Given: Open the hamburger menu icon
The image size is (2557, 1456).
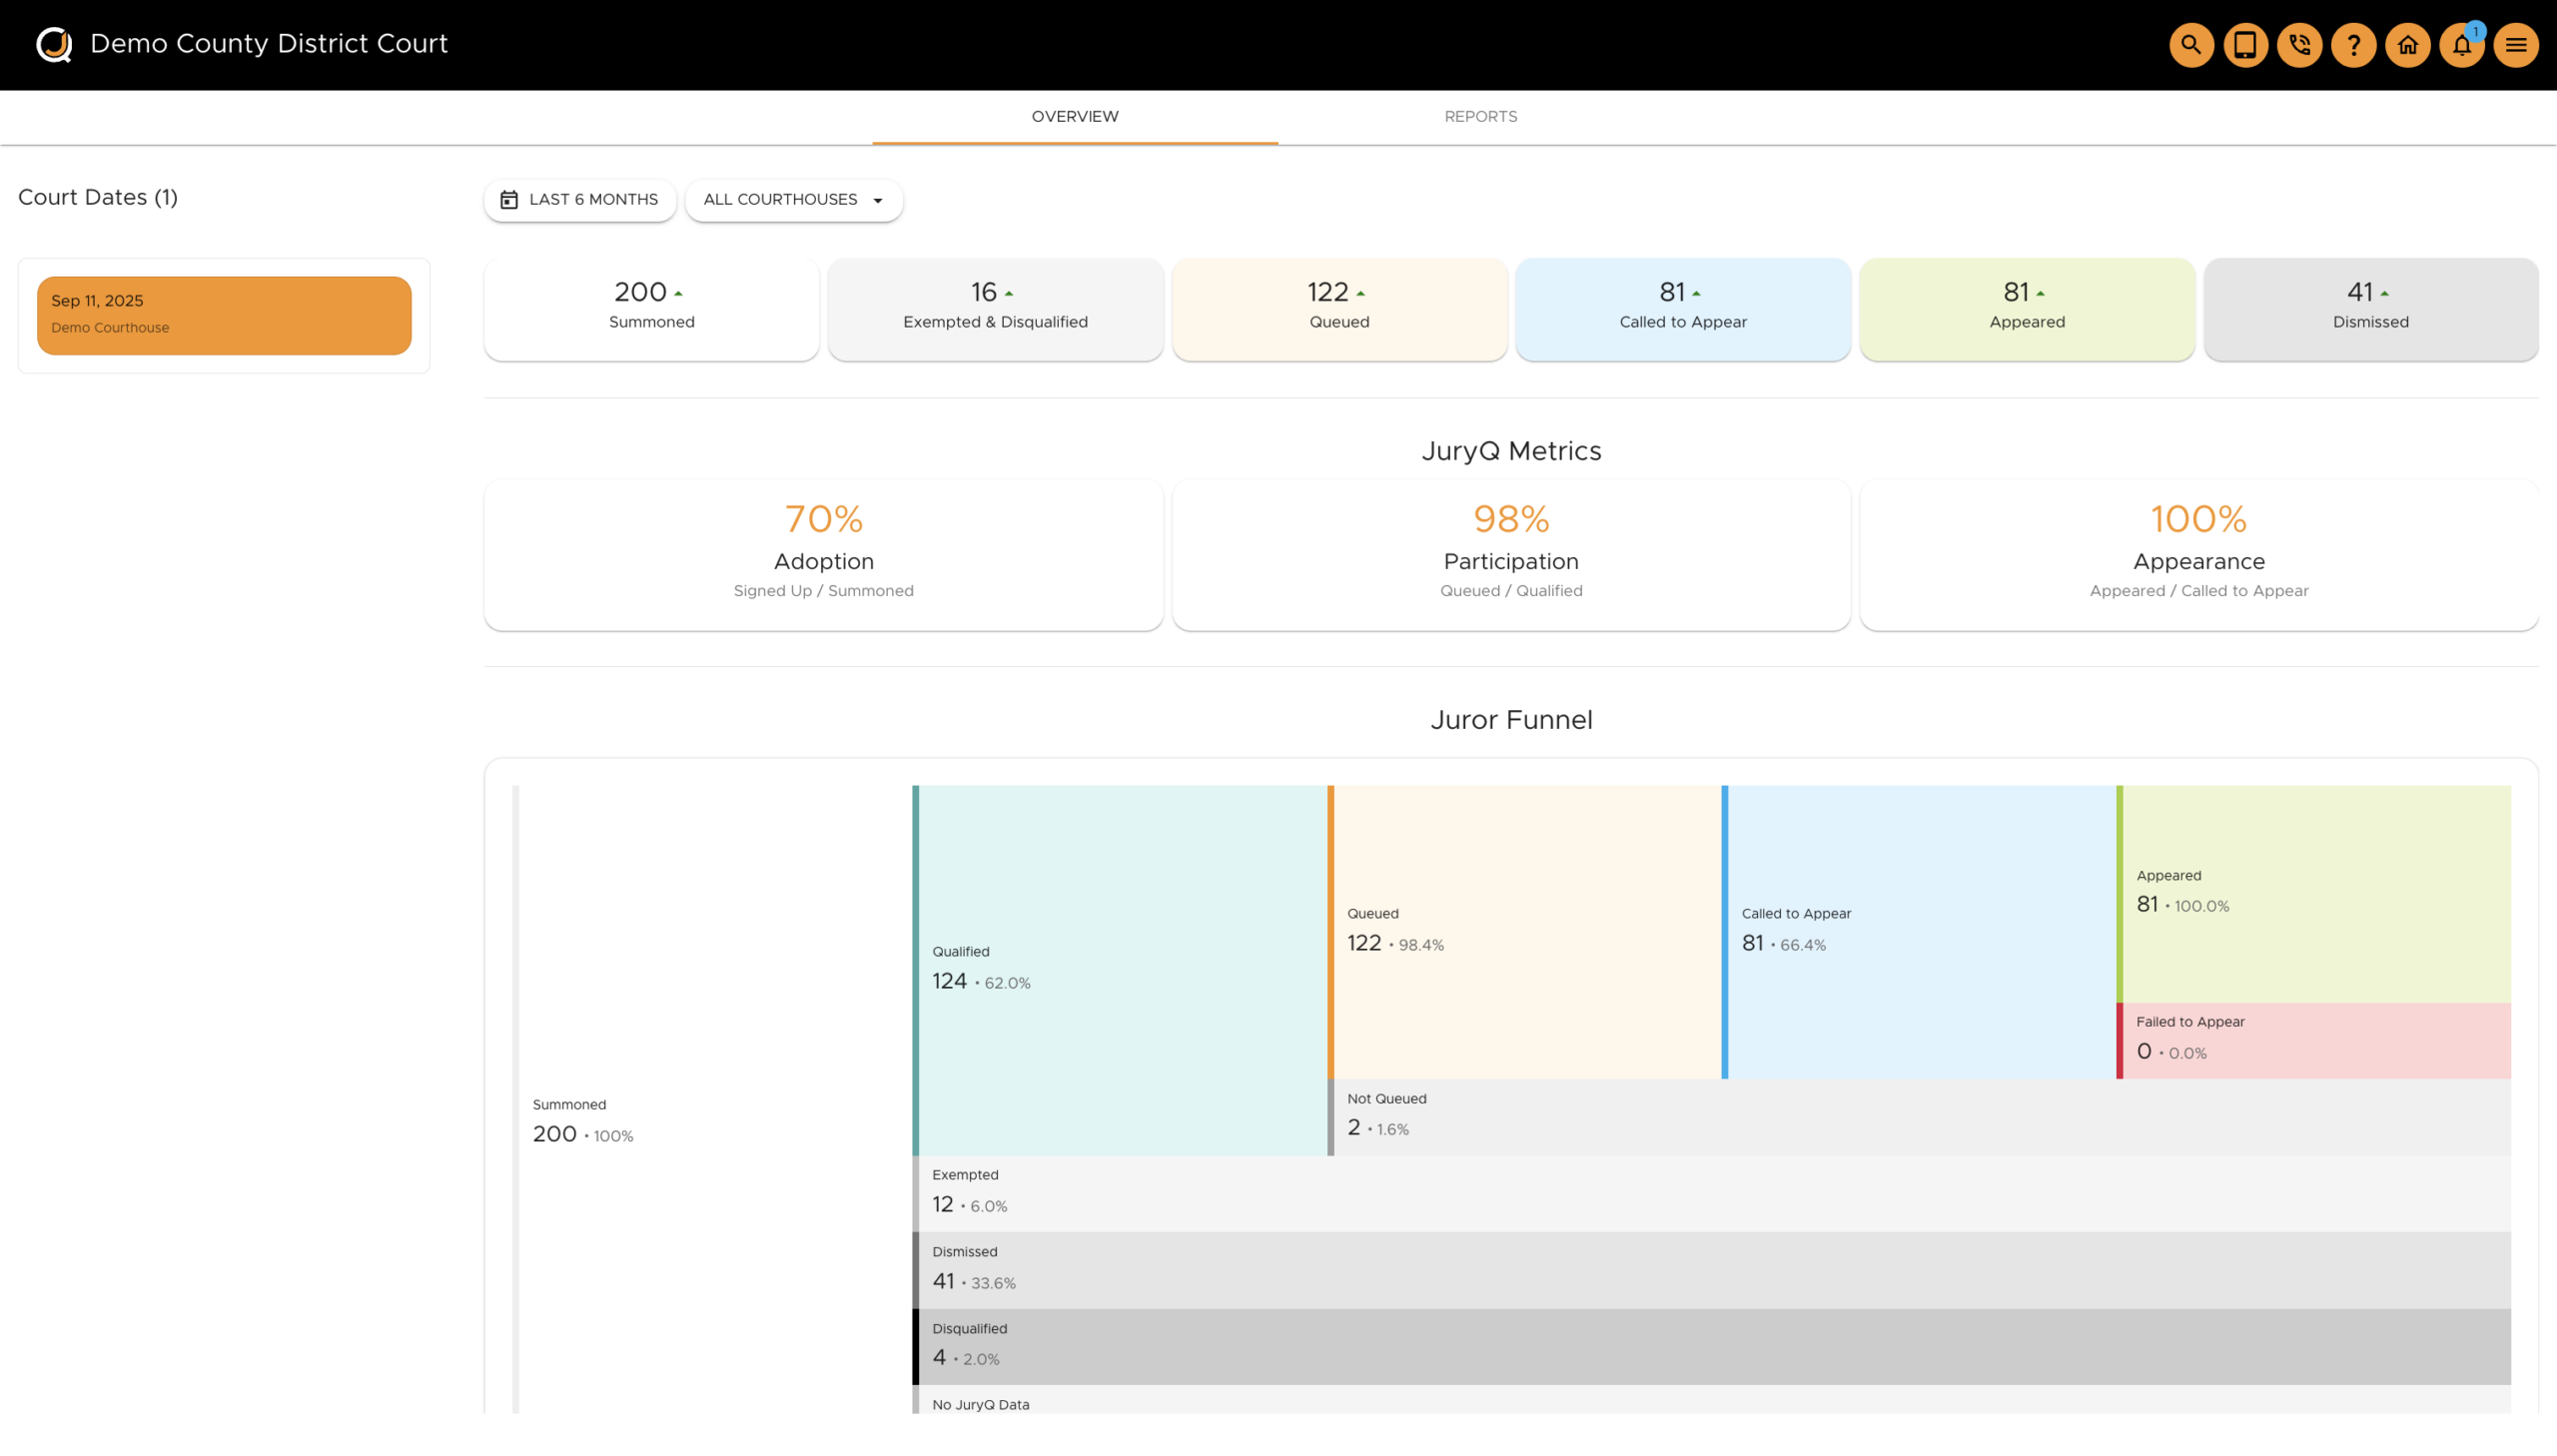Looking at the screenshot, I should point(2515,45).
